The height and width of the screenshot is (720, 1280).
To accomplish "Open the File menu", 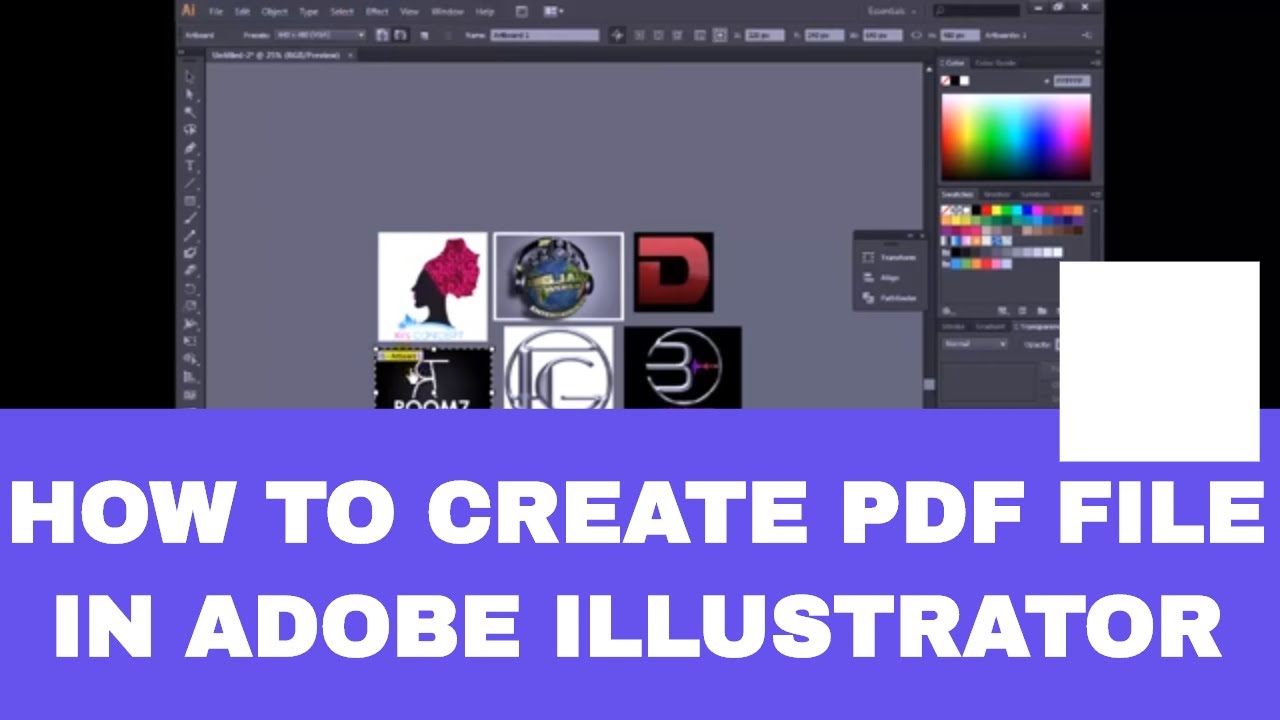I will point(215,12).
